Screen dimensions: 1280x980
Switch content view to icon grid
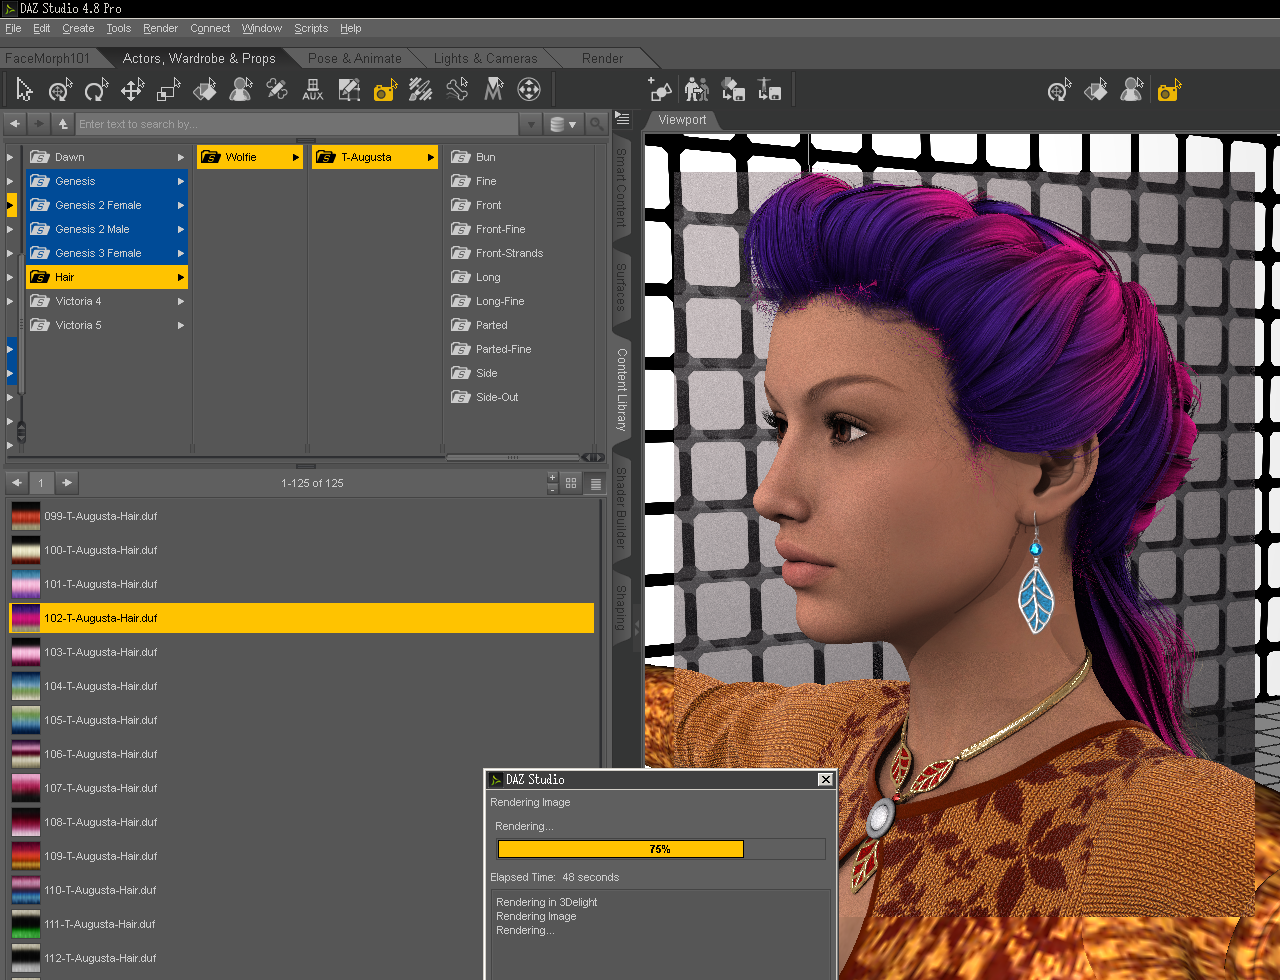click(571, 483)
